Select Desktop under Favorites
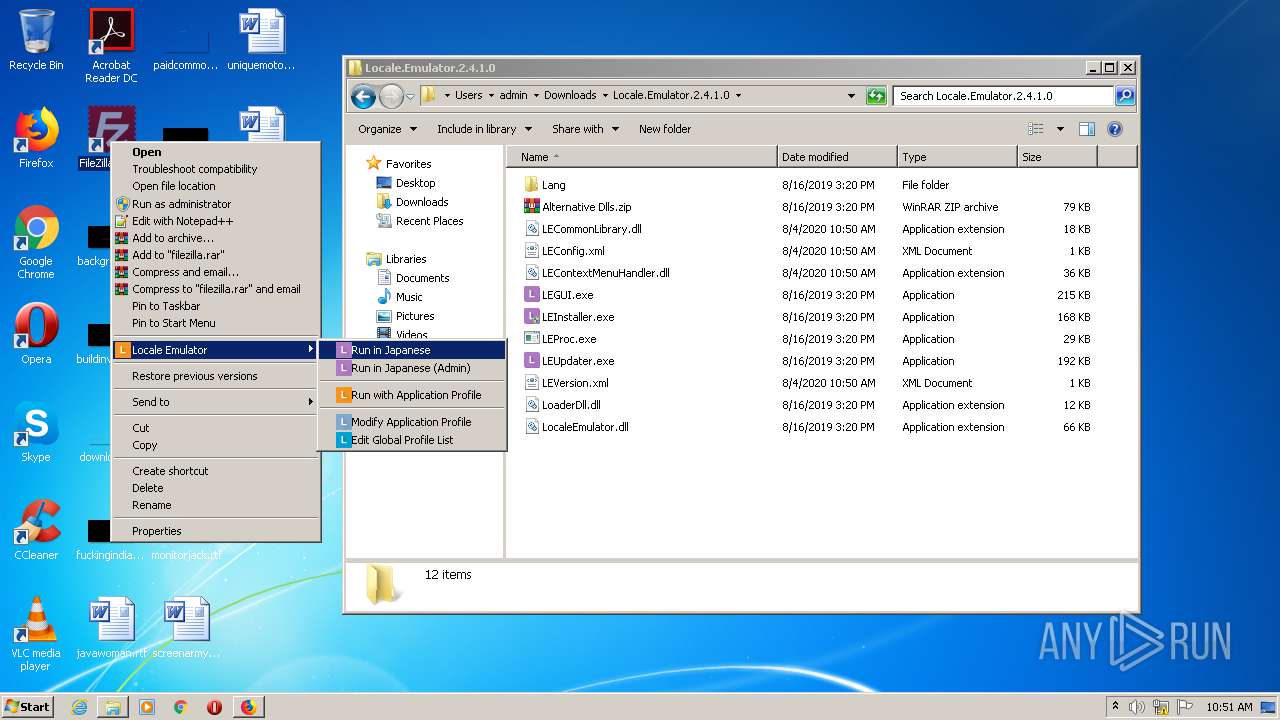 (406, 183)
